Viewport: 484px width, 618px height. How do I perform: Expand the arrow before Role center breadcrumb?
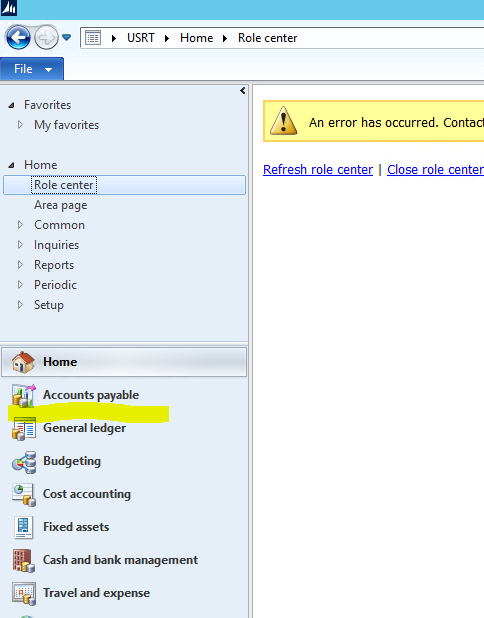click(x=225, y=38)
